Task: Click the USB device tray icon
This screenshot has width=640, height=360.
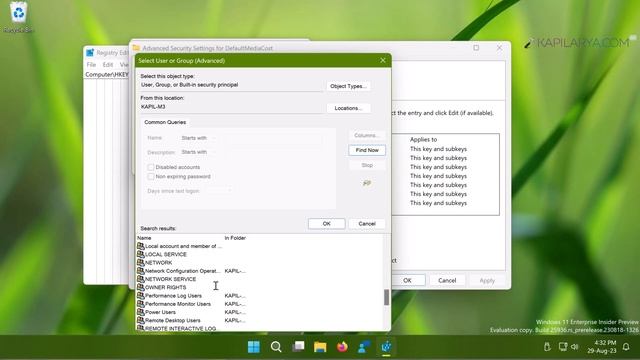Action: (547, 347)
